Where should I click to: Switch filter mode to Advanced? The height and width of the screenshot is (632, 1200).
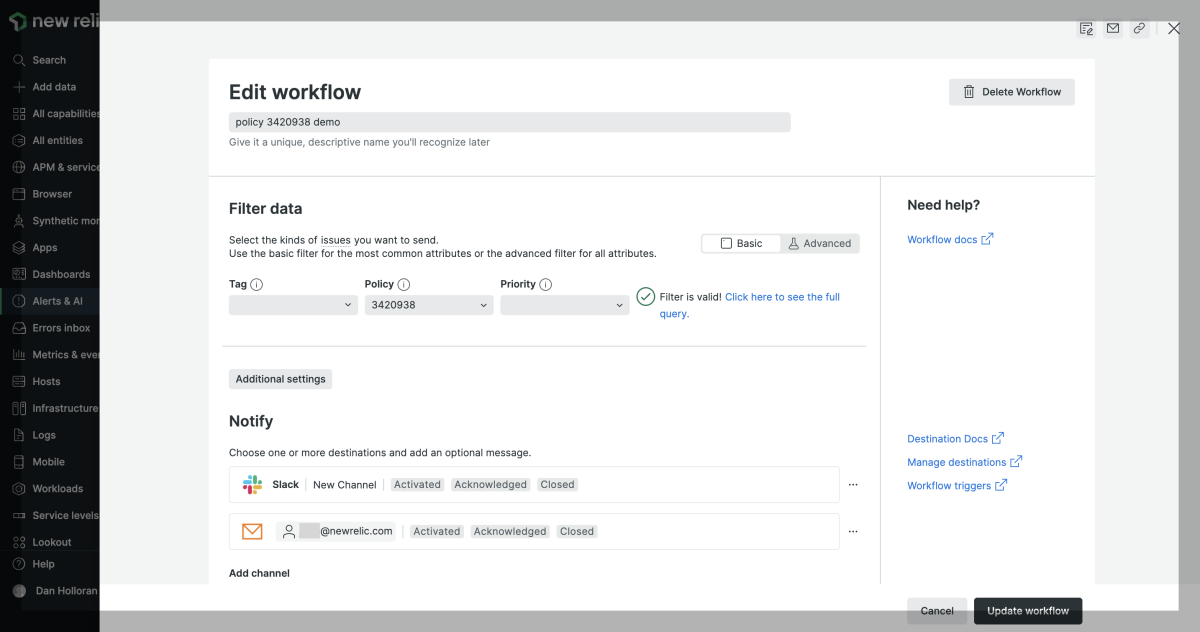point(819,244)
